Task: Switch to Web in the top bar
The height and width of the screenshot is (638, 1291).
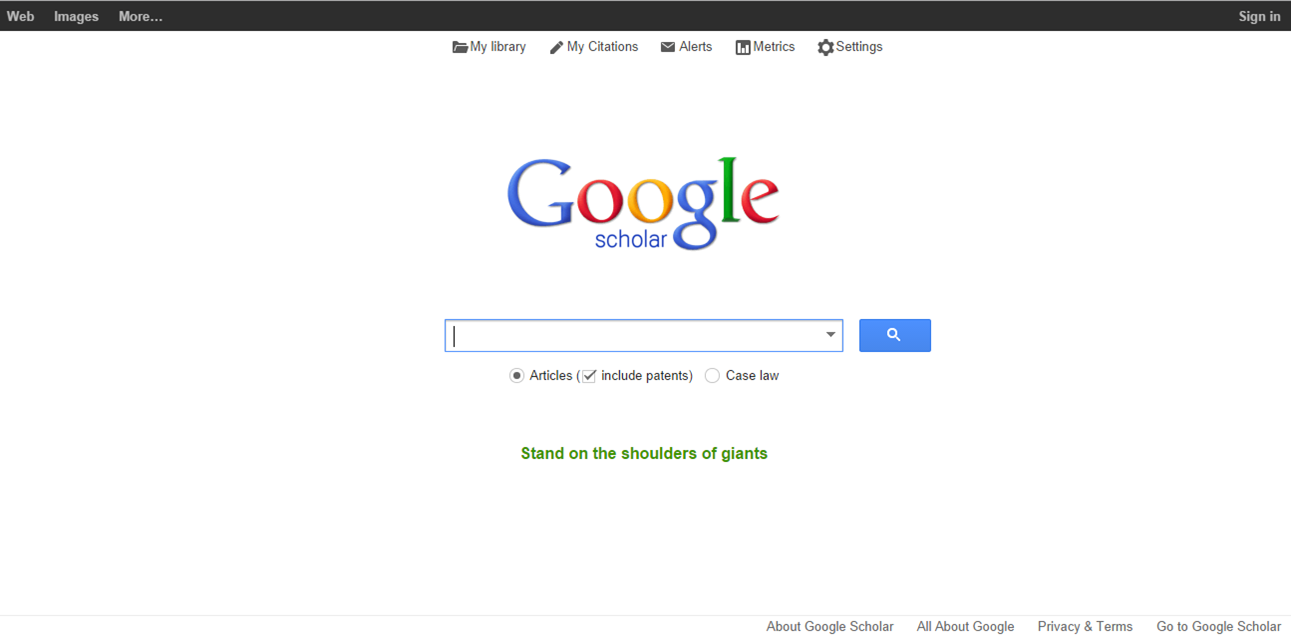Action: tap(20, 16)
